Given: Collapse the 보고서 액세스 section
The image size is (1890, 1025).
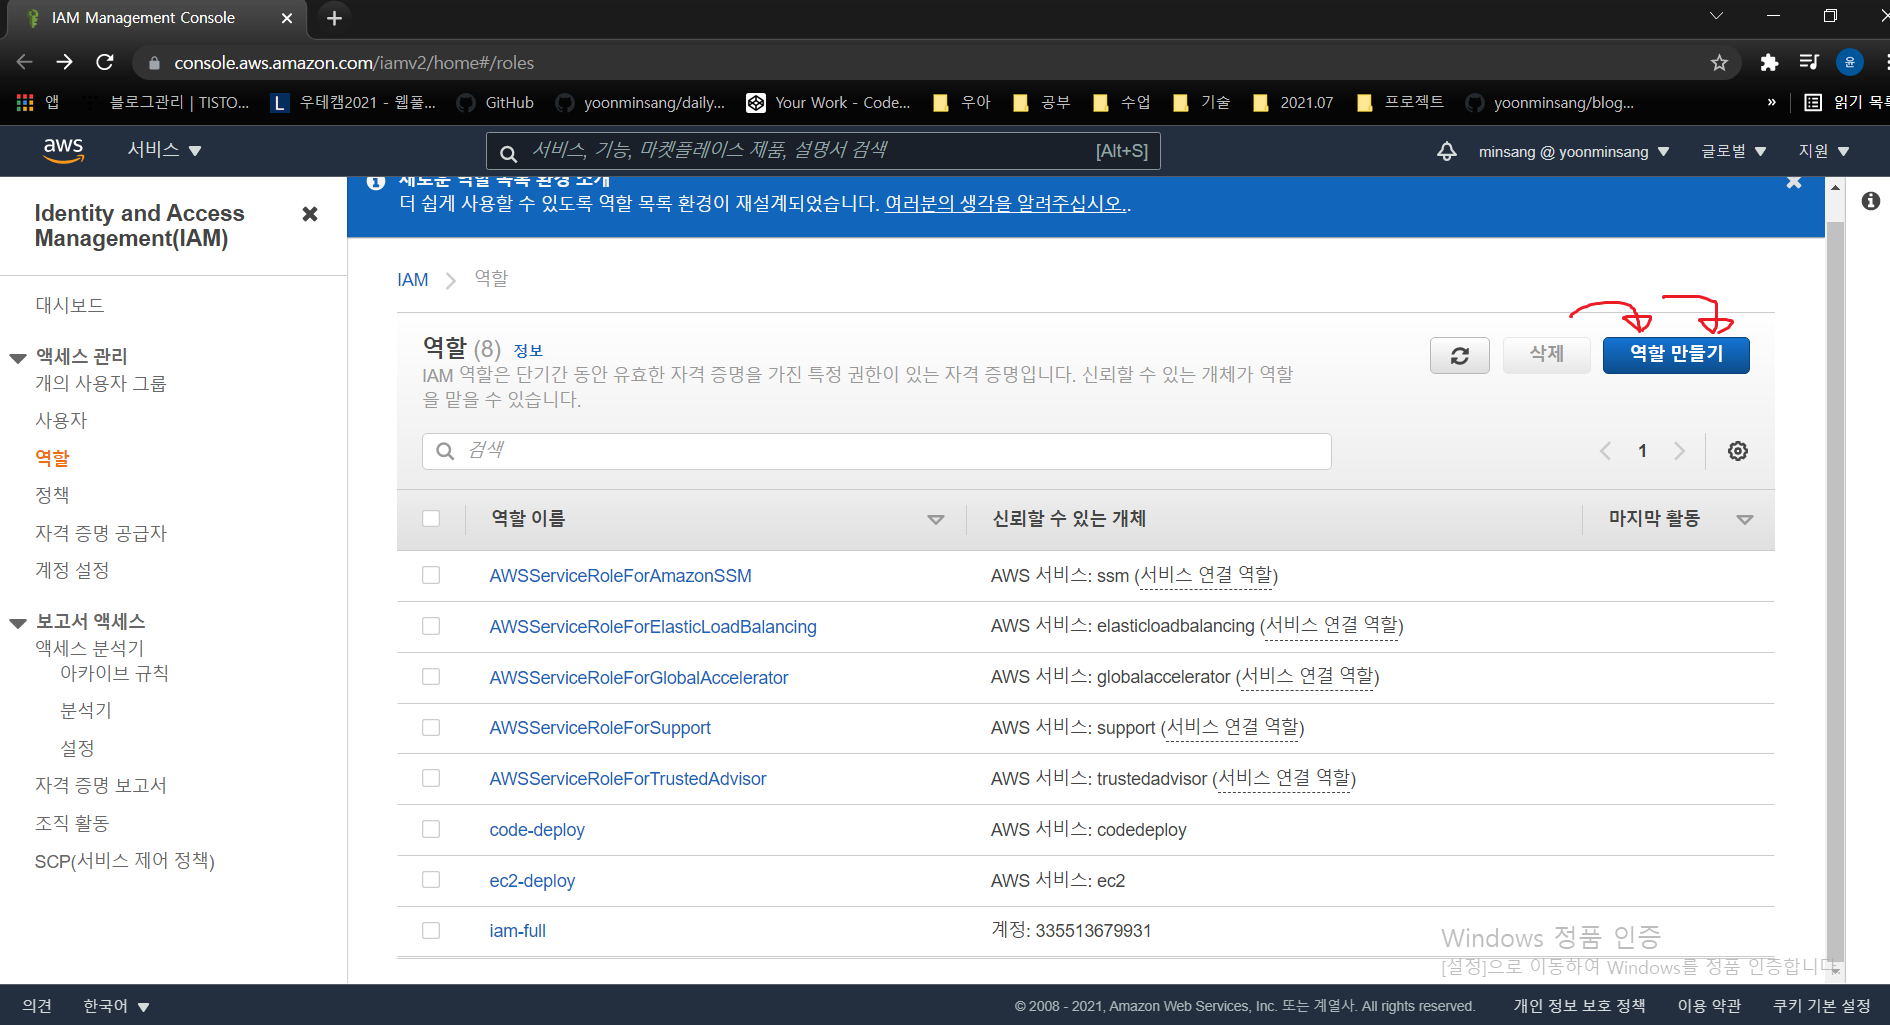Looking at the screenshot, I should 18,623.
